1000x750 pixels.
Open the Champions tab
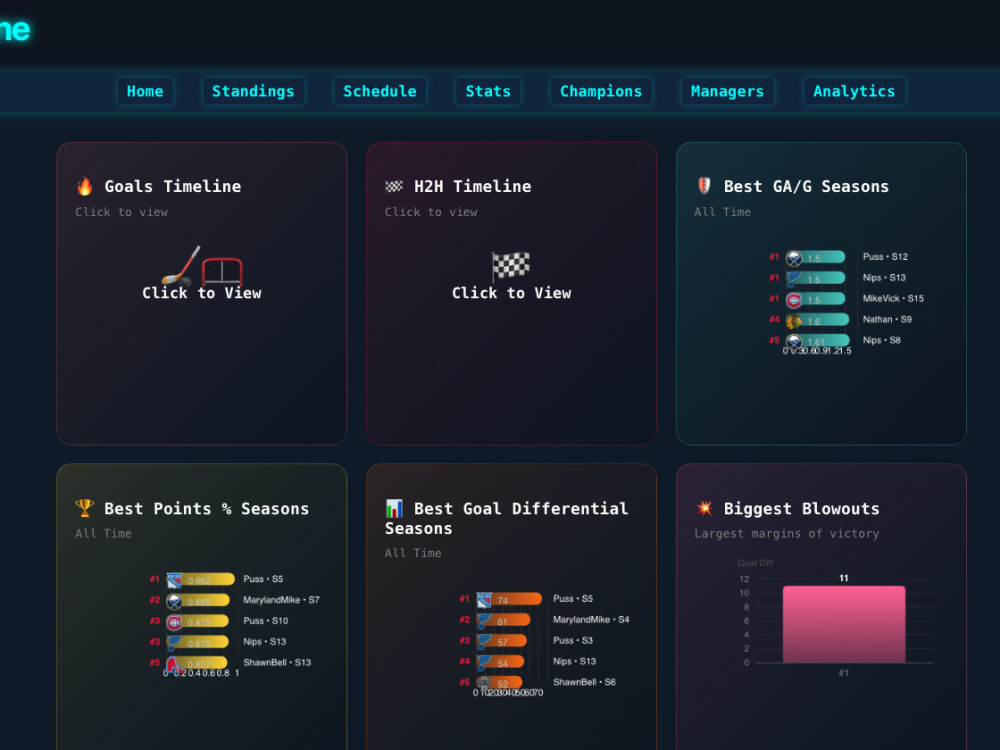[601, 91]
